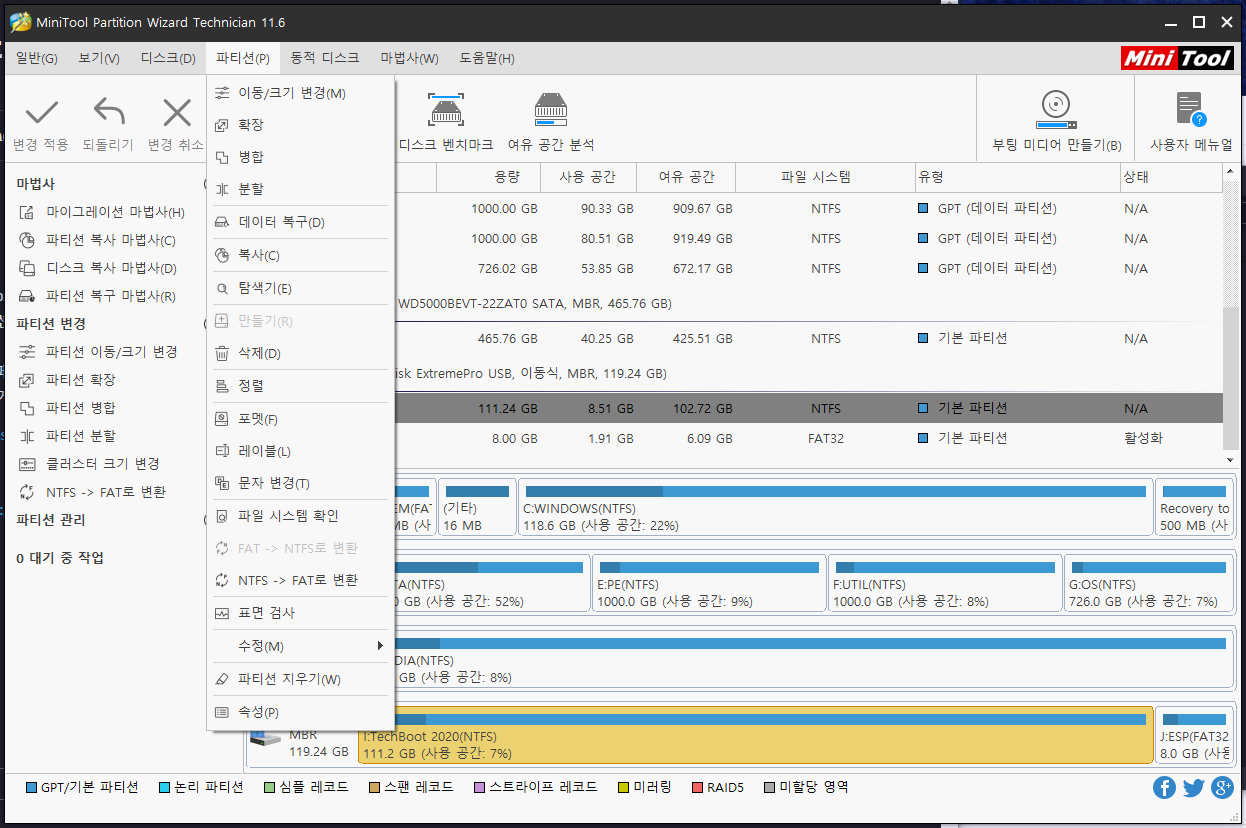Open Properties (속성) from partition menu
The height and width of the screenshot is (828, 1246).
(301, 712)
